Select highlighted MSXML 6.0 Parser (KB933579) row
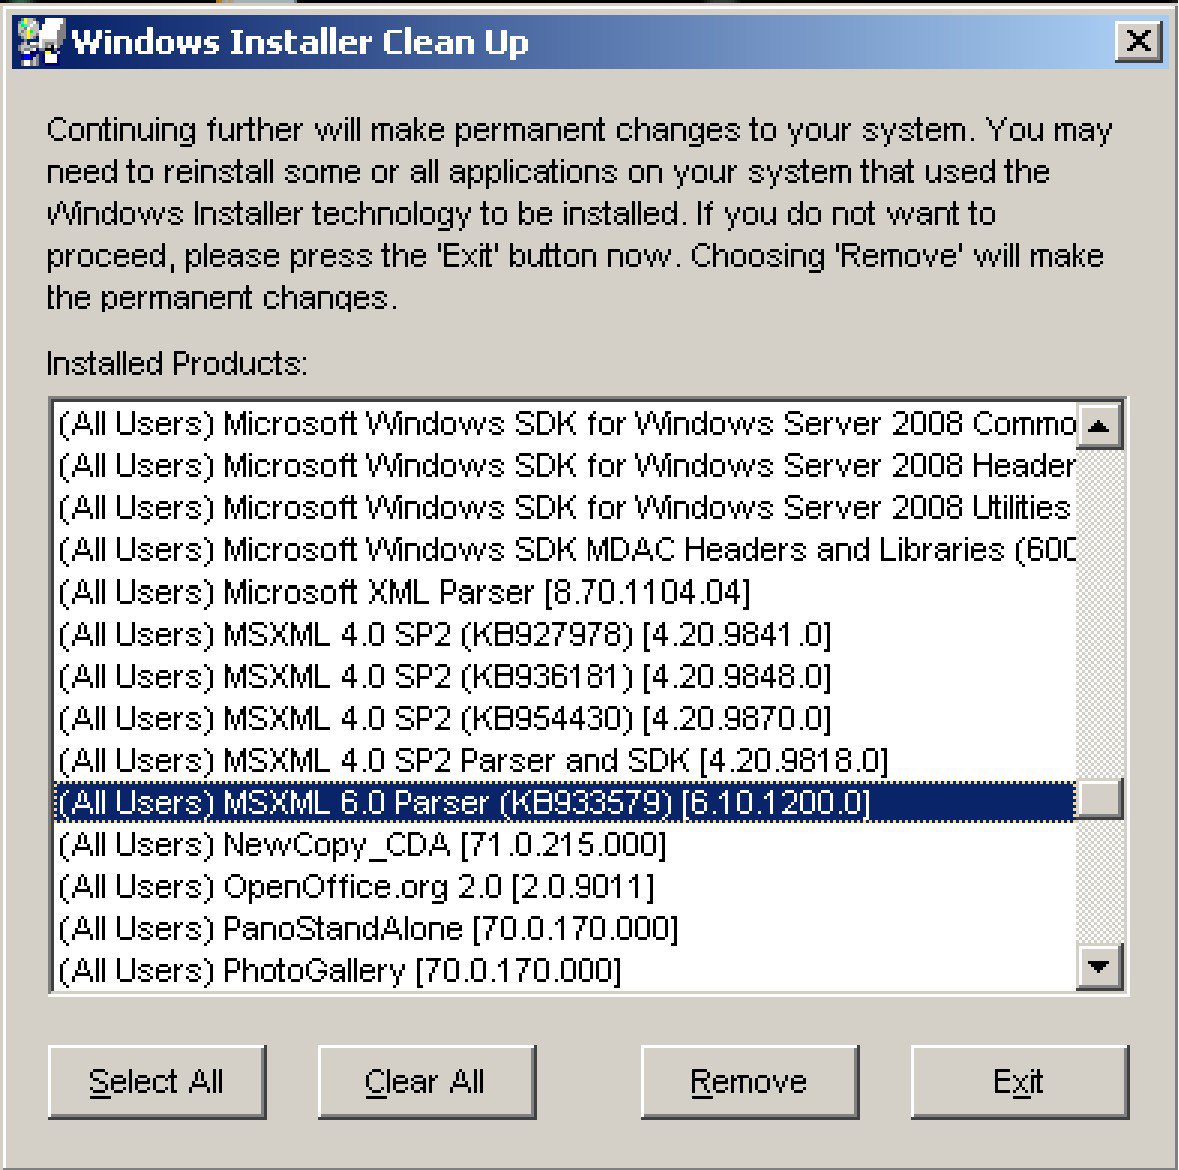Screen dimensions: 1179x1170 (565, 803)
